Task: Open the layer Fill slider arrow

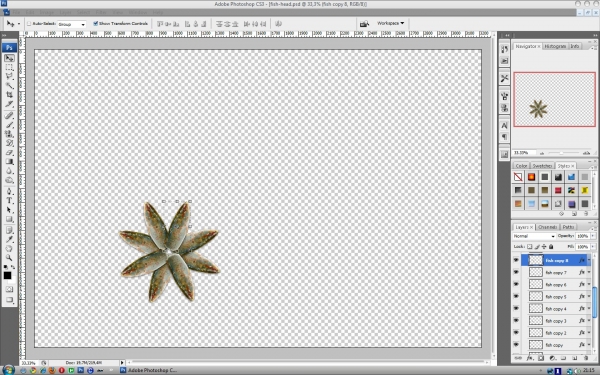Action: (593, 247)
